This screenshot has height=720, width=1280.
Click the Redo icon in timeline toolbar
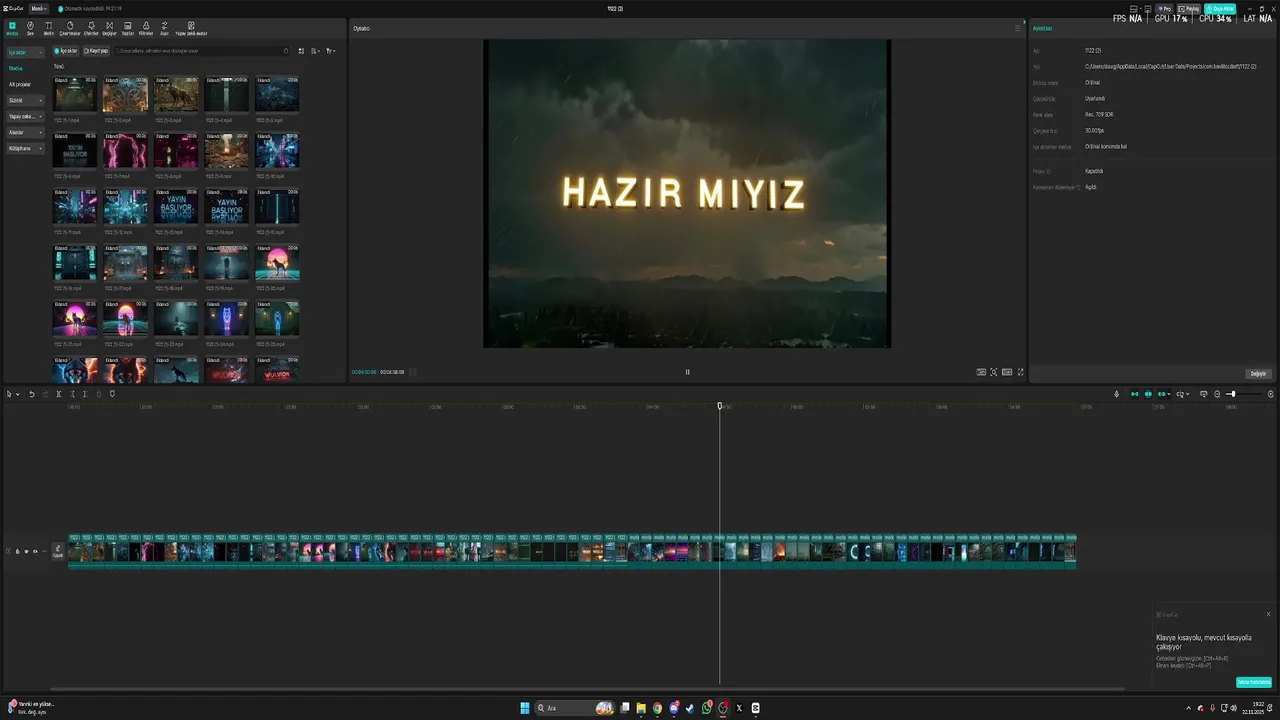(44, 394)
